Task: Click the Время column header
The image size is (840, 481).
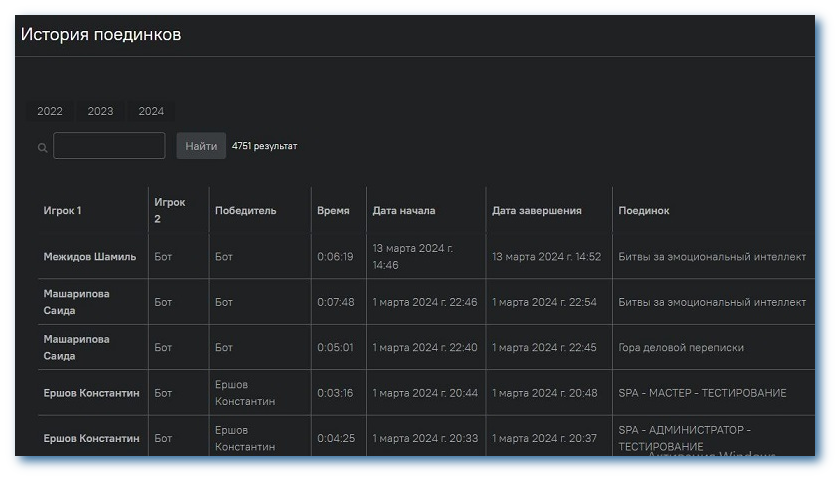Action: tap(333, 211)
